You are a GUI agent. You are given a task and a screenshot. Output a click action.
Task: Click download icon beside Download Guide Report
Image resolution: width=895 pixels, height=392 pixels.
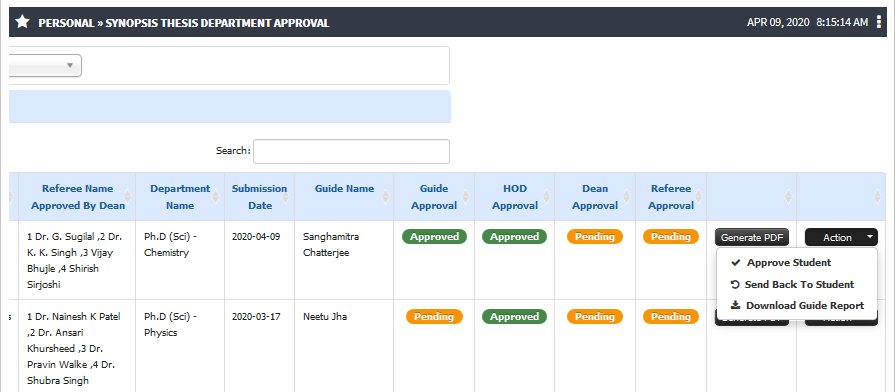pos(736,305)
